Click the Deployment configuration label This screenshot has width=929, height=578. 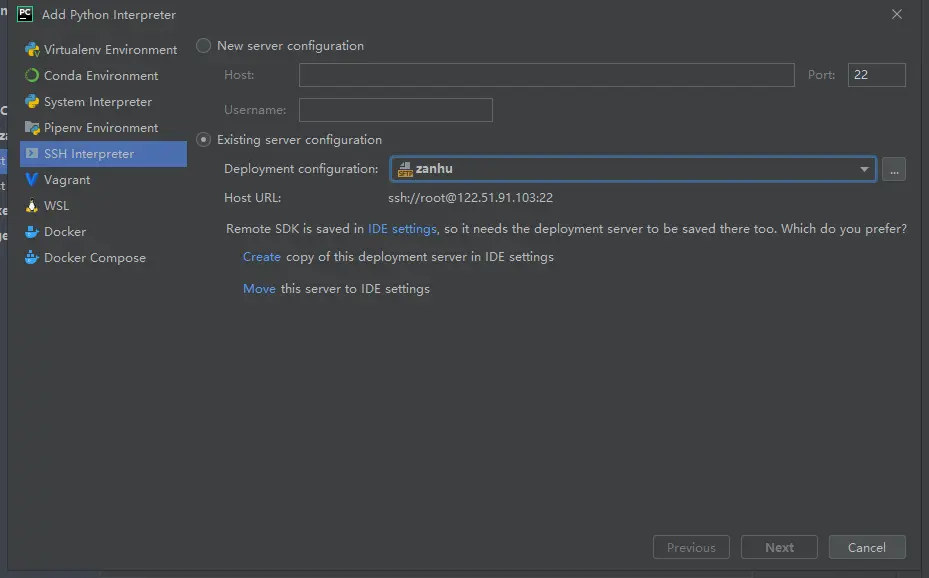tap(301, 169)
